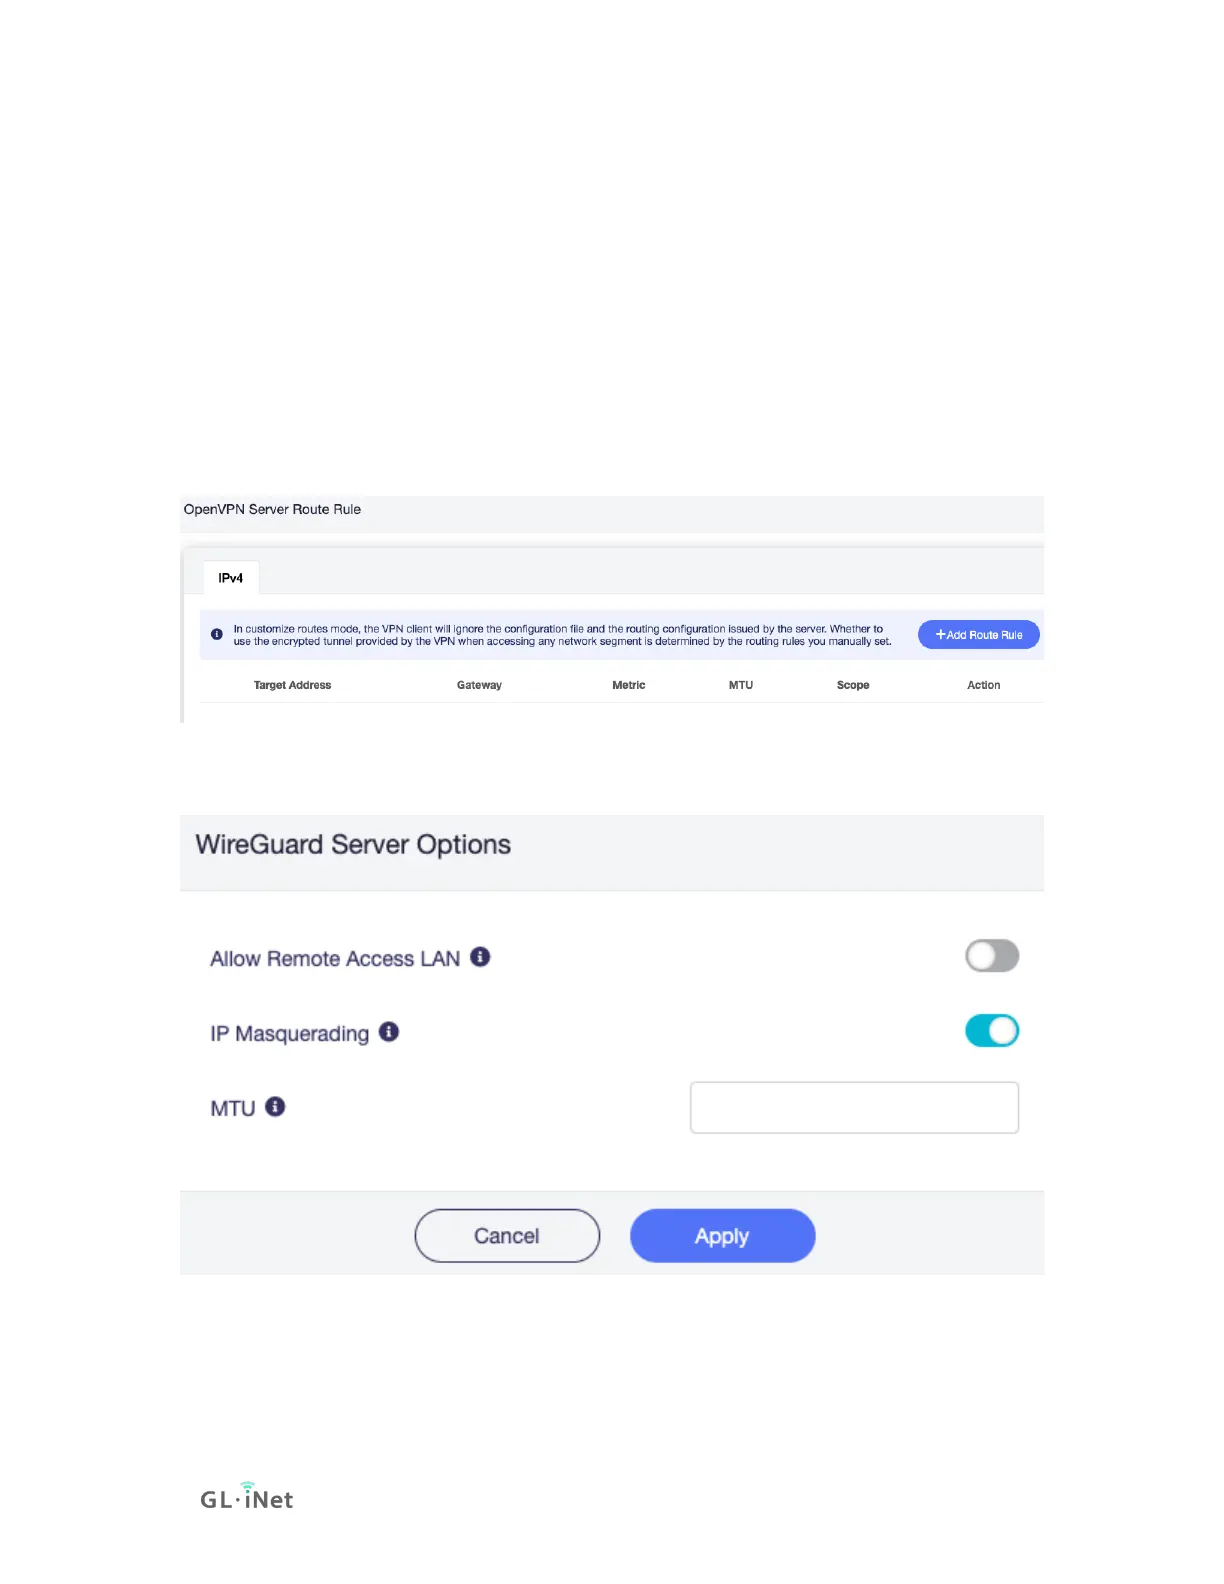Click the Gateway column header
Viewport: 1224px width, 1584px height.
click(x=479, y=685)
